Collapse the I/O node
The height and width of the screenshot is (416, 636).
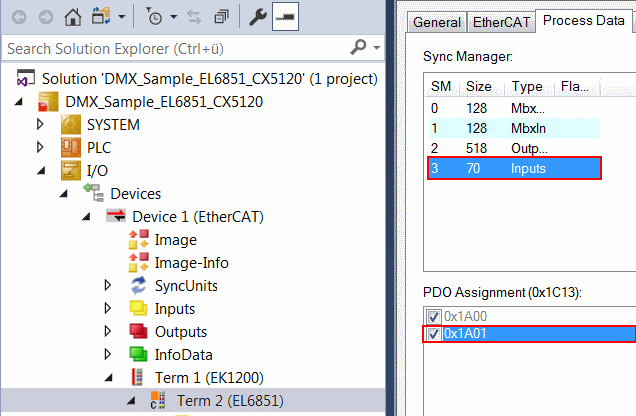tap(41, 171)
